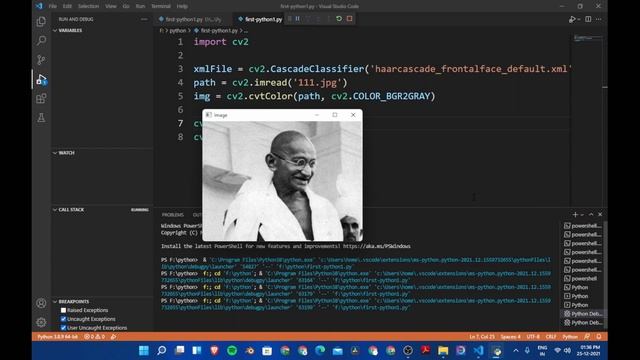Open Brave browser from the taskbar

[x=214, y=351]
